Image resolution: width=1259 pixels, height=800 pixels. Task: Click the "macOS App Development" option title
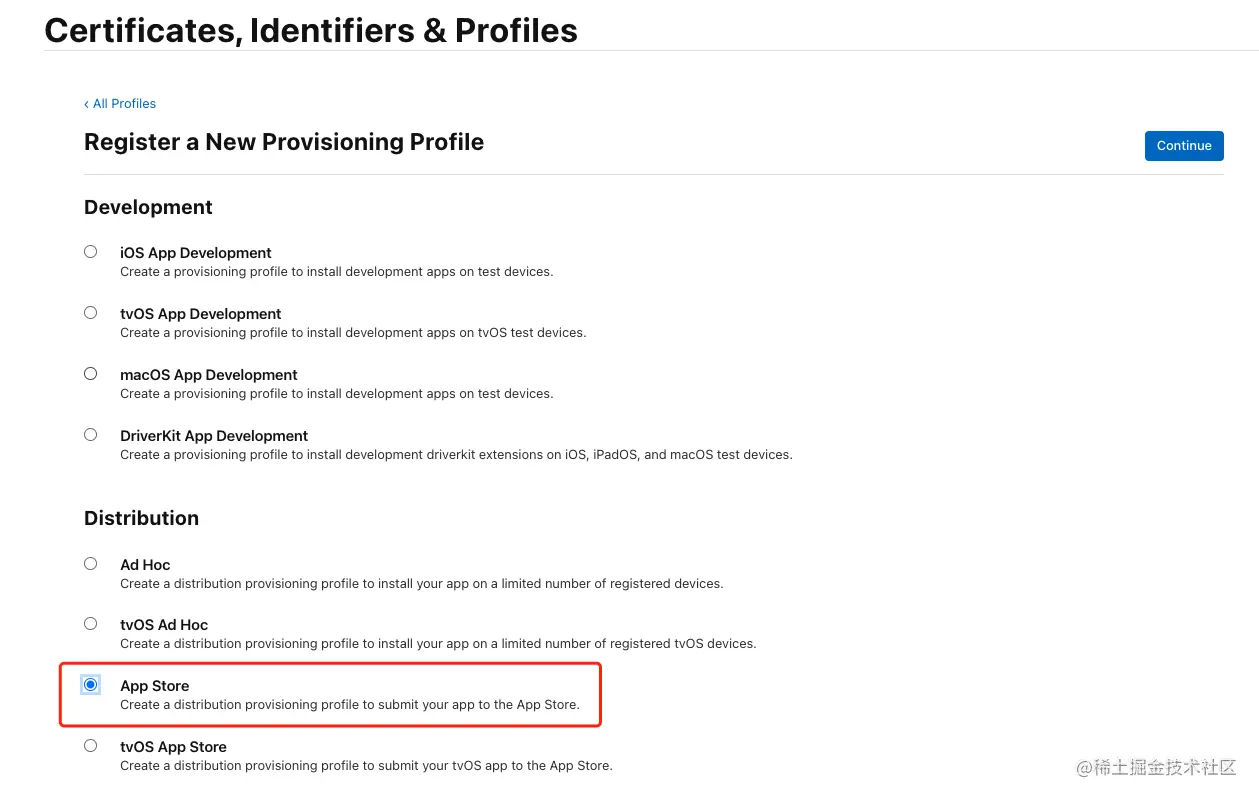point(209,375)
